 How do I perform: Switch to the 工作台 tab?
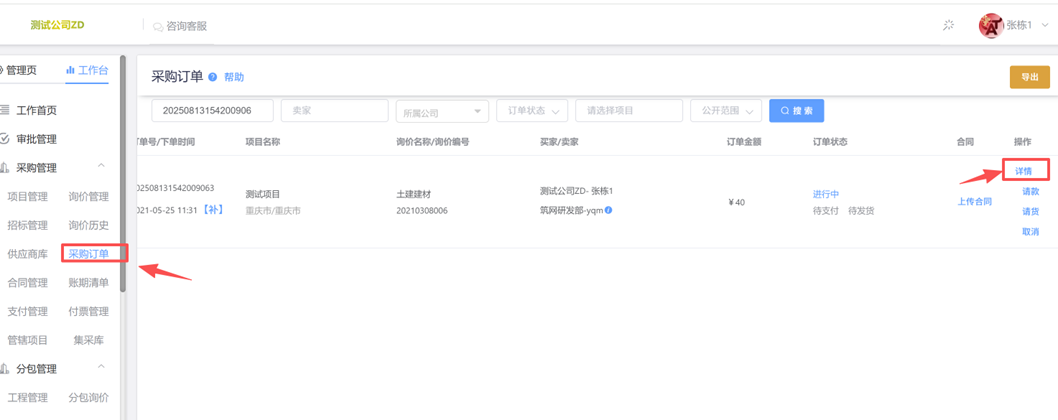87,70
